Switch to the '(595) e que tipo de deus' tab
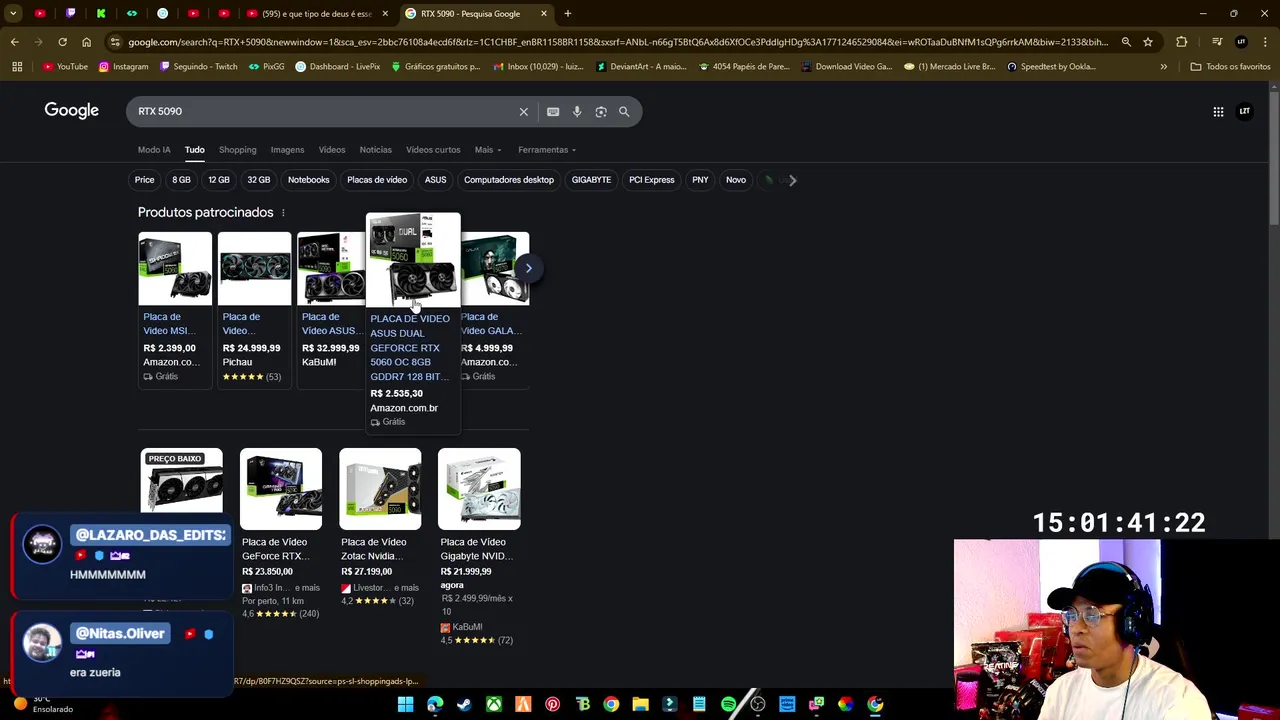 coord(316,14)
